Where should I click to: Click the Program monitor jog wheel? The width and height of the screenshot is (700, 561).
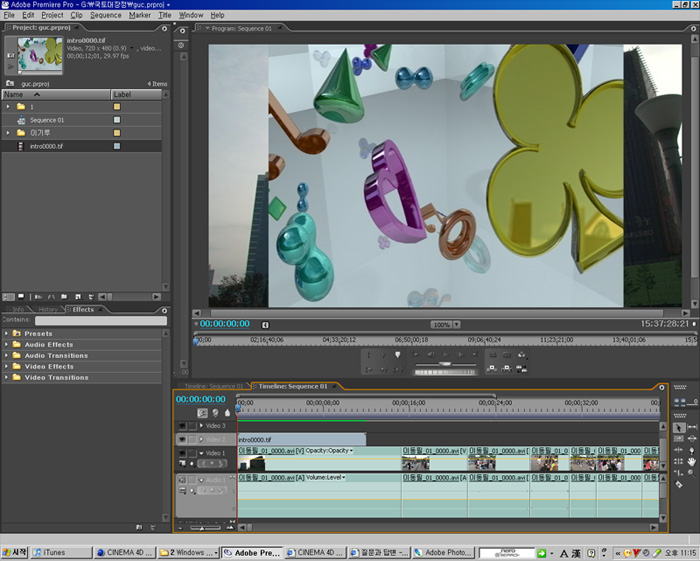coord(445,372)
